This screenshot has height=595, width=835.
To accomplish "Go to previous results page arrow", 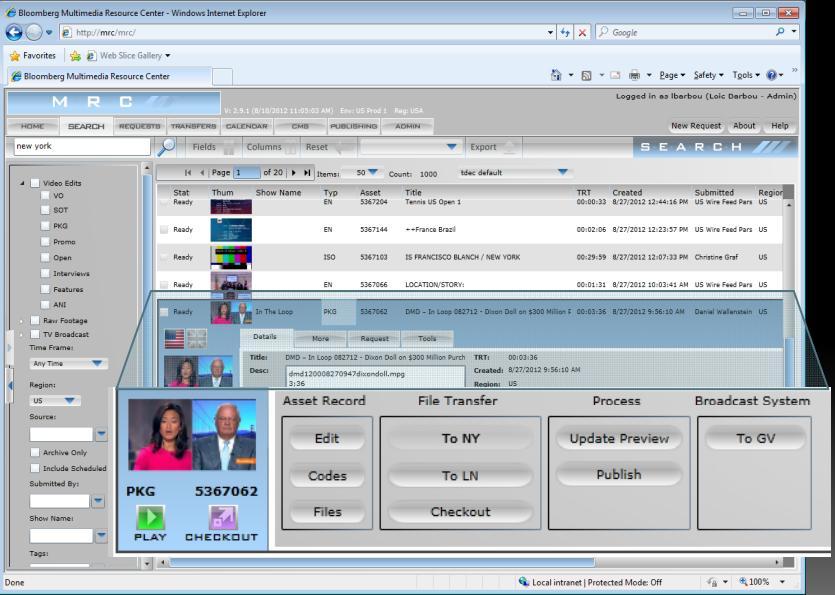I will click(202, 173).
